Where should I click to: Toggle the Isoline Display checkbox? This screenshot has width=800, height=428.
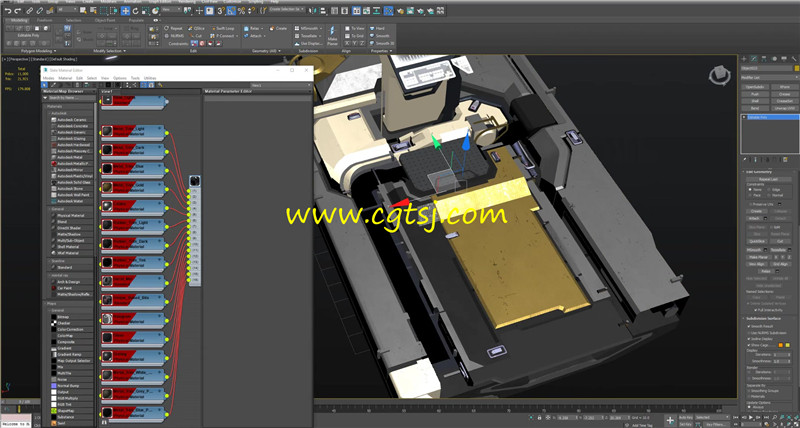749,339
